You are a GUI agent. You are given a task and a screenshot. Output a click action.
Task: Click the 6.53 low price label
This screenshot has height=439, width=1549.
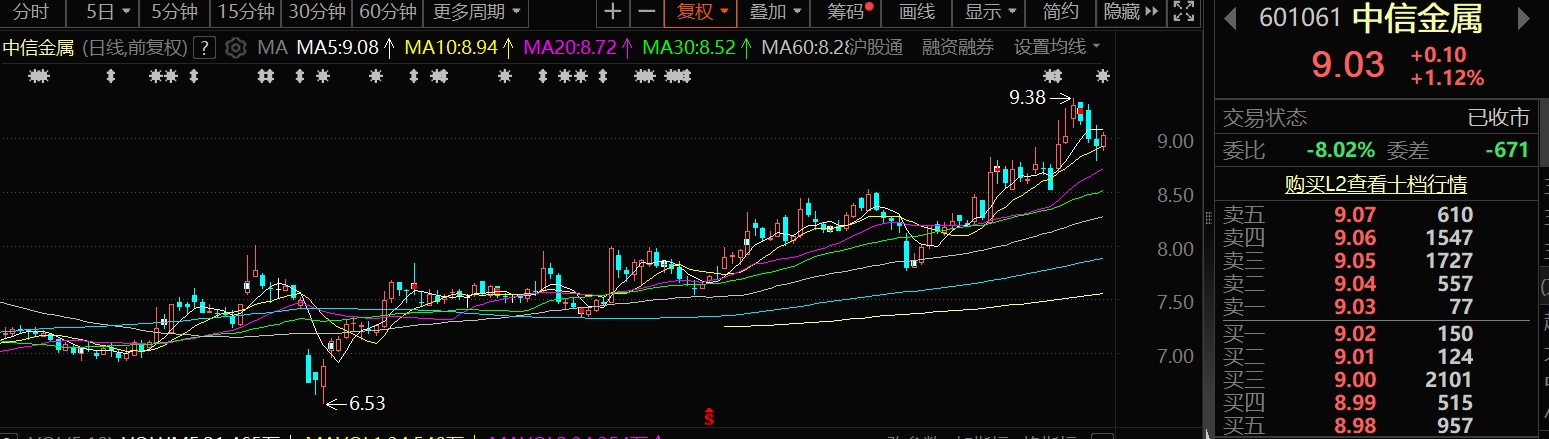coord(366,404)
